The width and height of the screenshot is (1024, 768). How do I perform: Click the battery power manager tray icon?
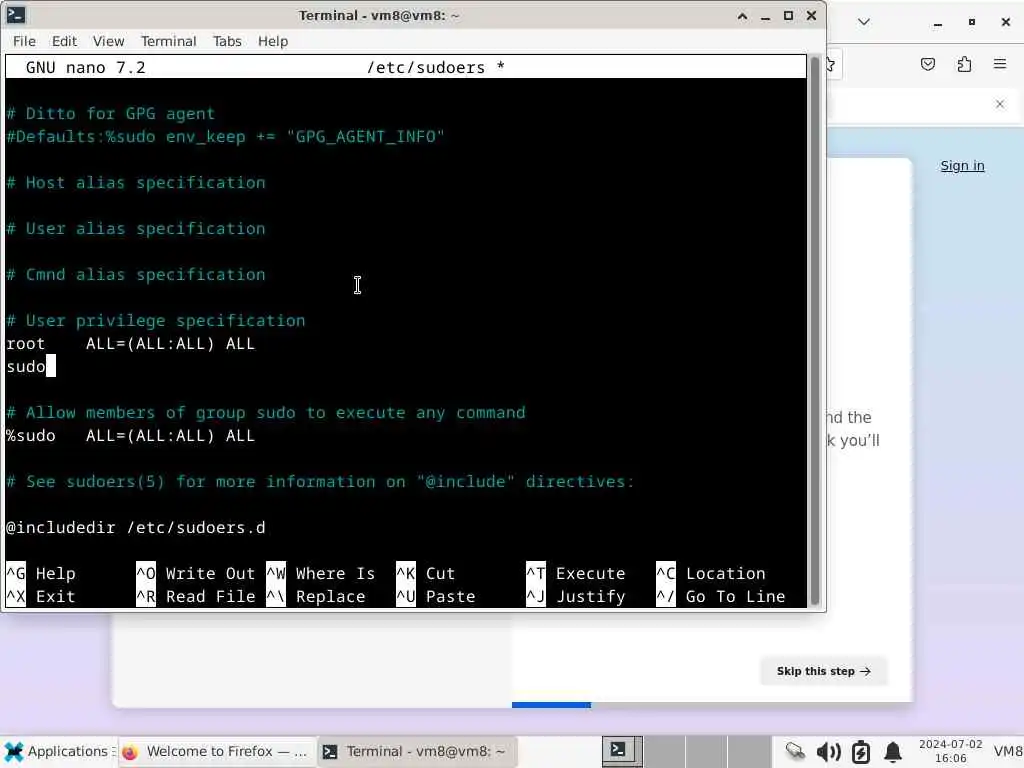pyautogui.click(x=861, y=752)
